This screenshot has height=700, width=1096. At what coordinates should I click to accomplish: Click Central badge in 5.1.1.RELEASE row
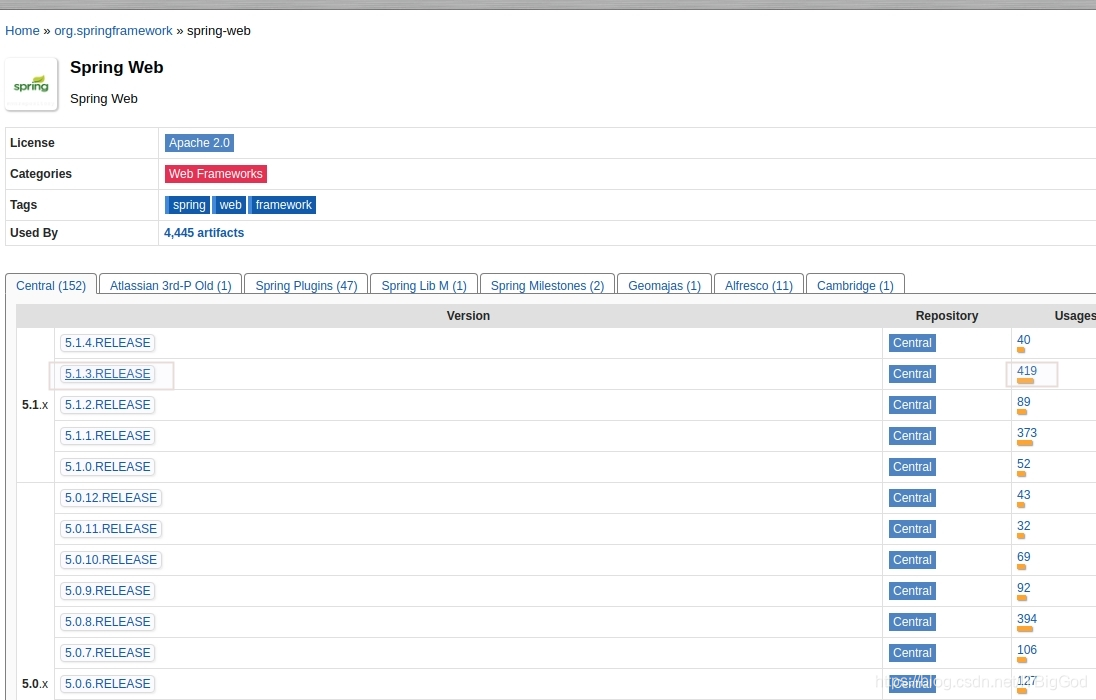tap(912, 436)
